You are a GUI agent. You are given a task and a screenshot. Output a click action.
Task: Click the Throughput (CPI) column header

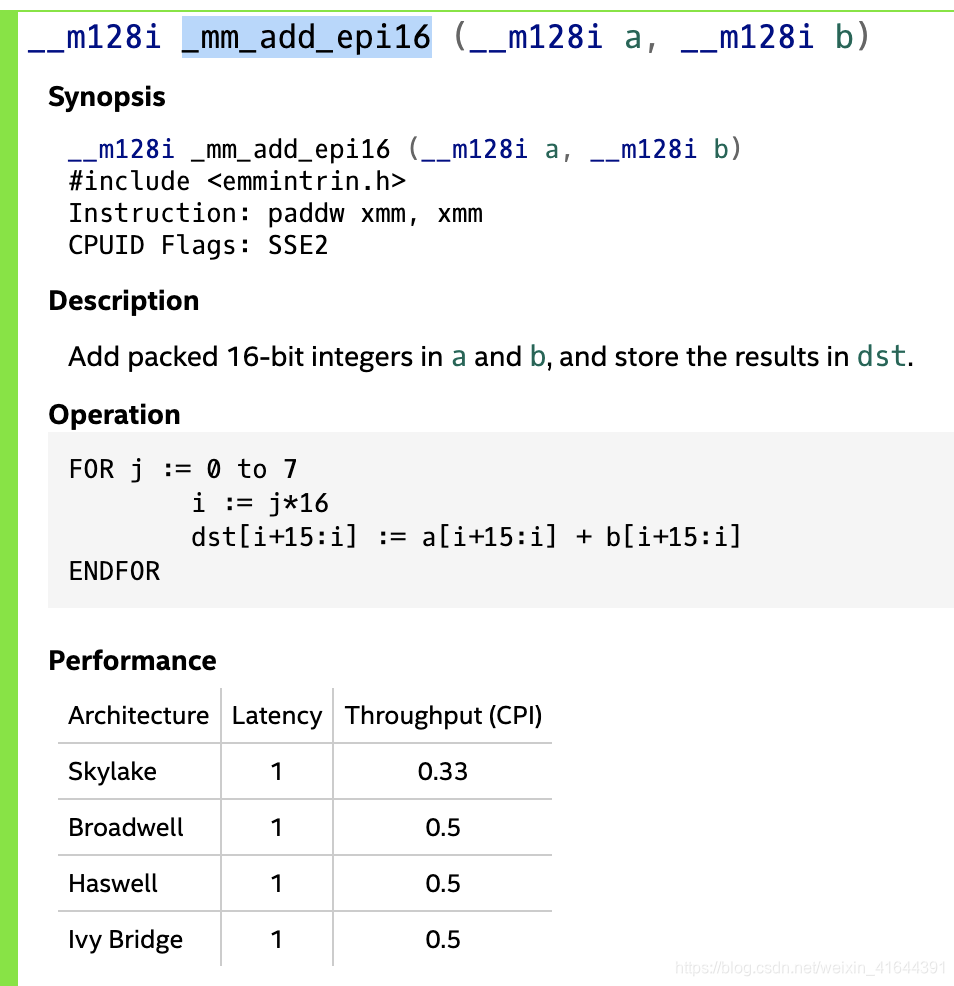(x=443, y=716)
